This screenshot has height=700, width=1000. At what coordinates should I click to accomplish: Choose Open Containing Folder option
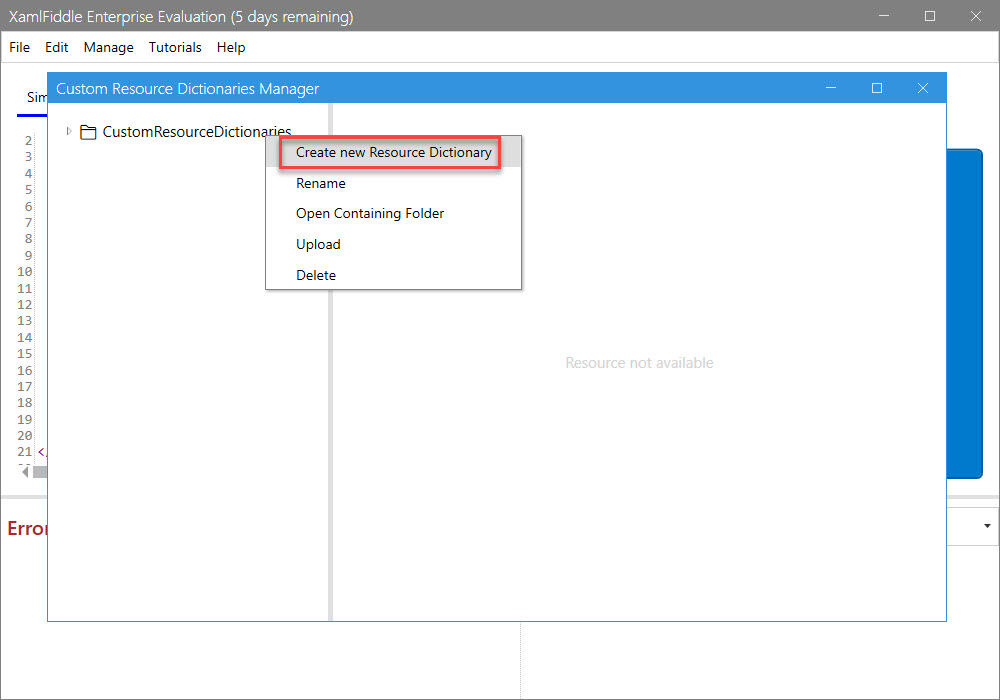(393, 214)
